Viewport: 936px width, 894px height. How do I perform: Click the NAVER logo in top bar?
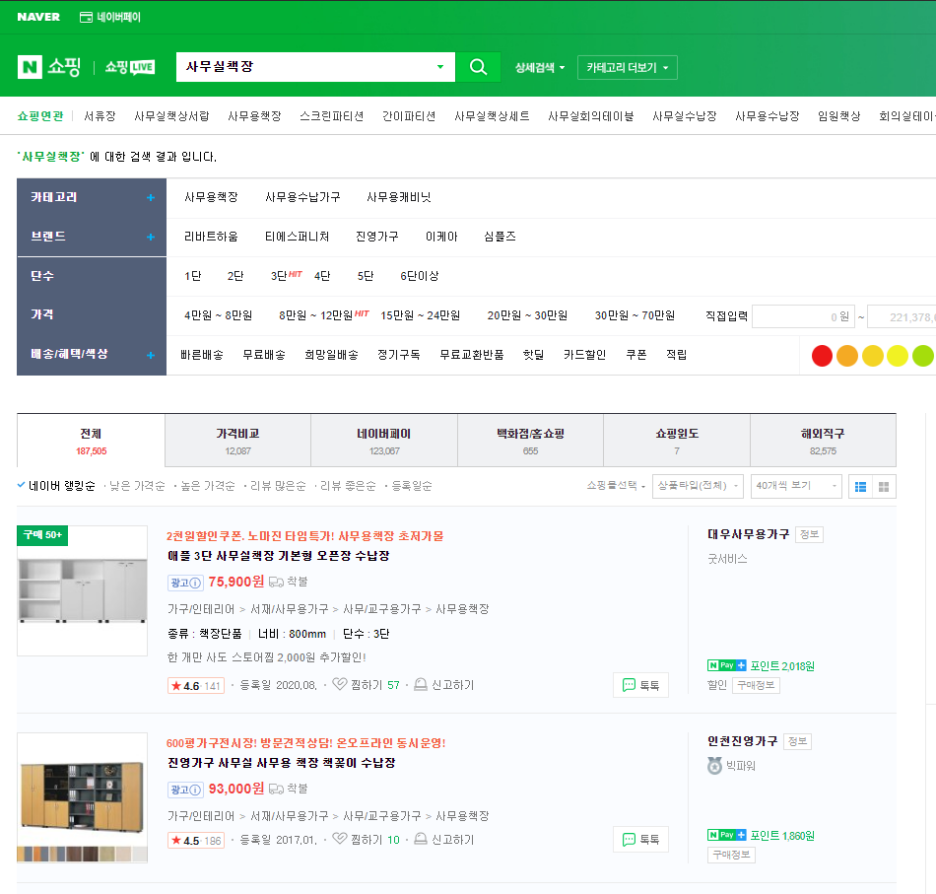(38, 17)
